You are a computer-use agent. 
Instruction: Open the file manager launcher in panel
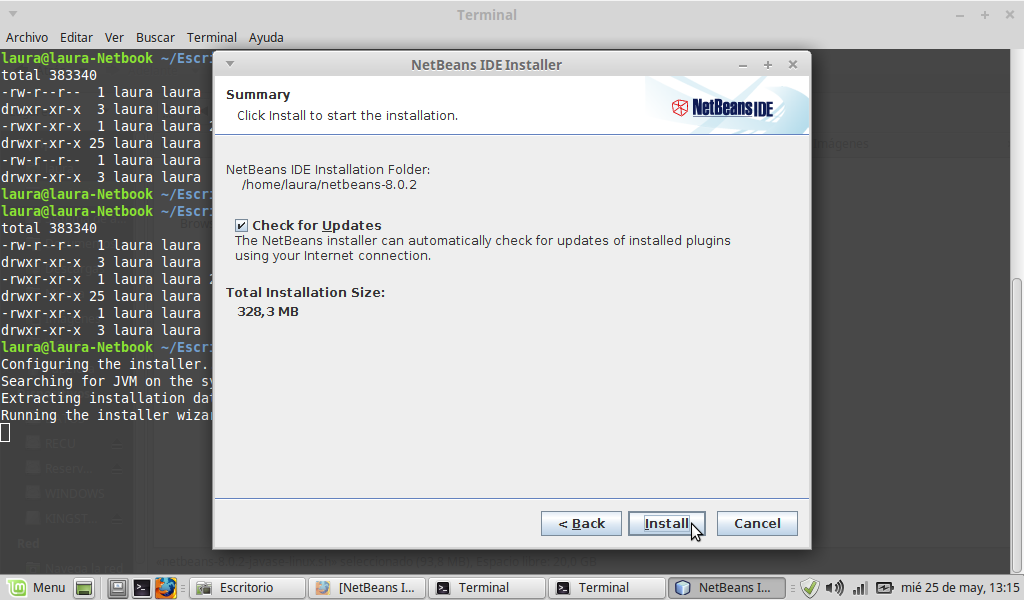(x=118, y=588)
